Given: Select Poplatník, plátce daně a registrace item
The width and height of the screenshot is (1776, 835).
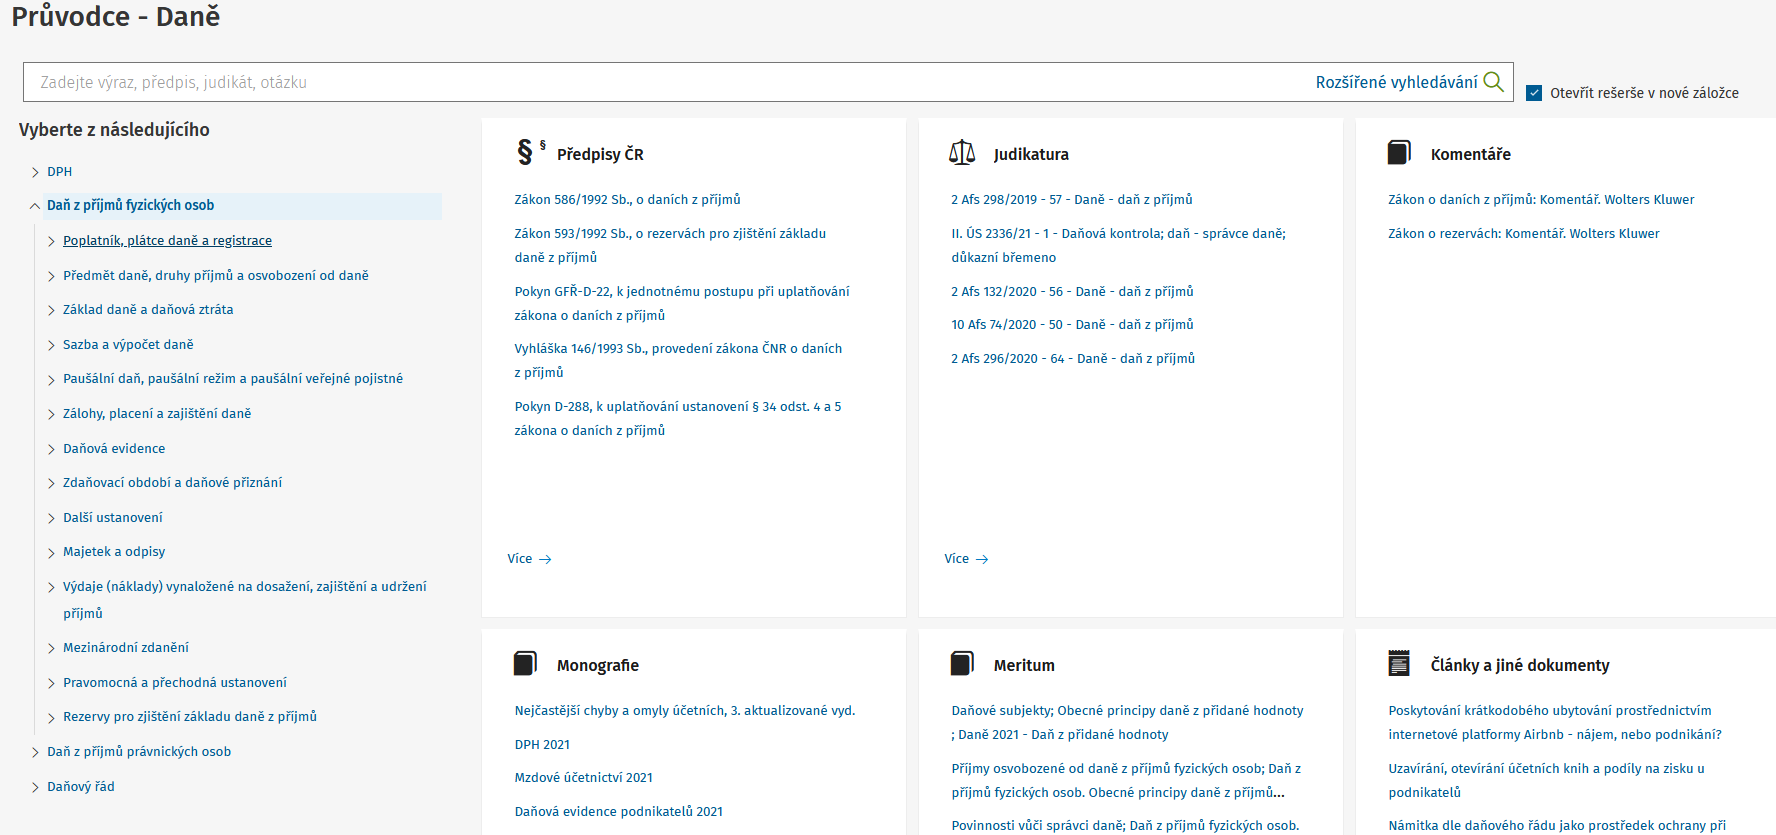Looking at the screenshot, I should 167,241.
